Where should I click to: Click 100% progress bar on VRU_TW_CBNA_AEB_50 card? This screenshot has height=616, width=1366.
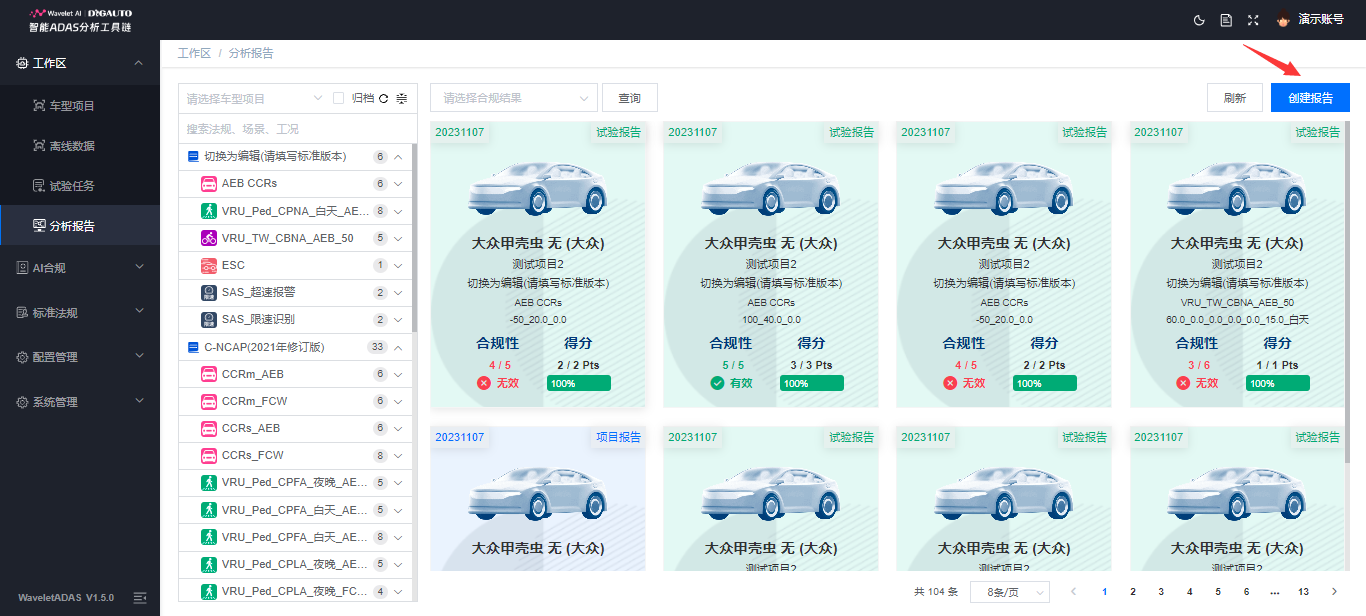tap(1278, 383)
